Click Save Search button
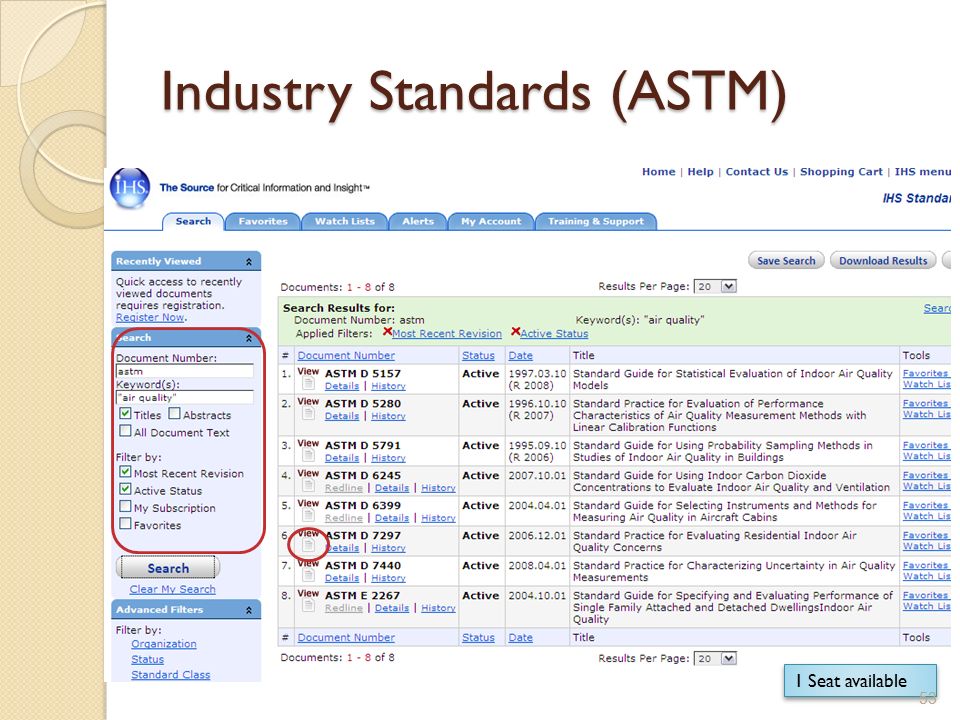 (786, 261)
